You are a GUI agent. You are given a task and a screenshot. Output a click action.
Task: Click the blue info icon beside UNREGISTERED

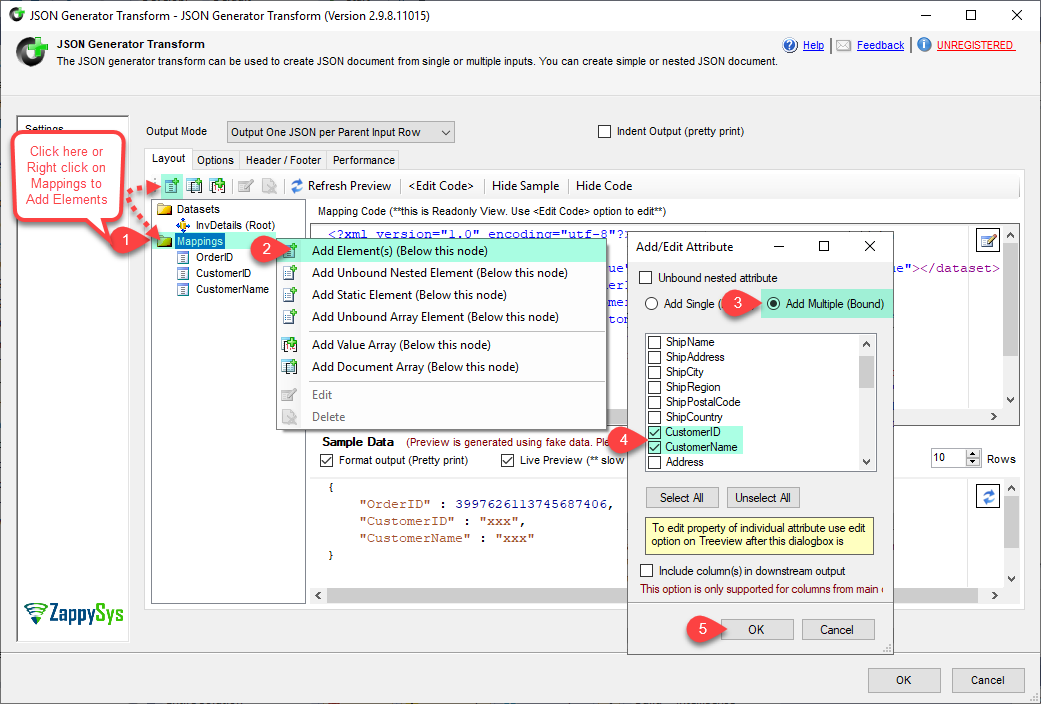click(x=924, y=44)
